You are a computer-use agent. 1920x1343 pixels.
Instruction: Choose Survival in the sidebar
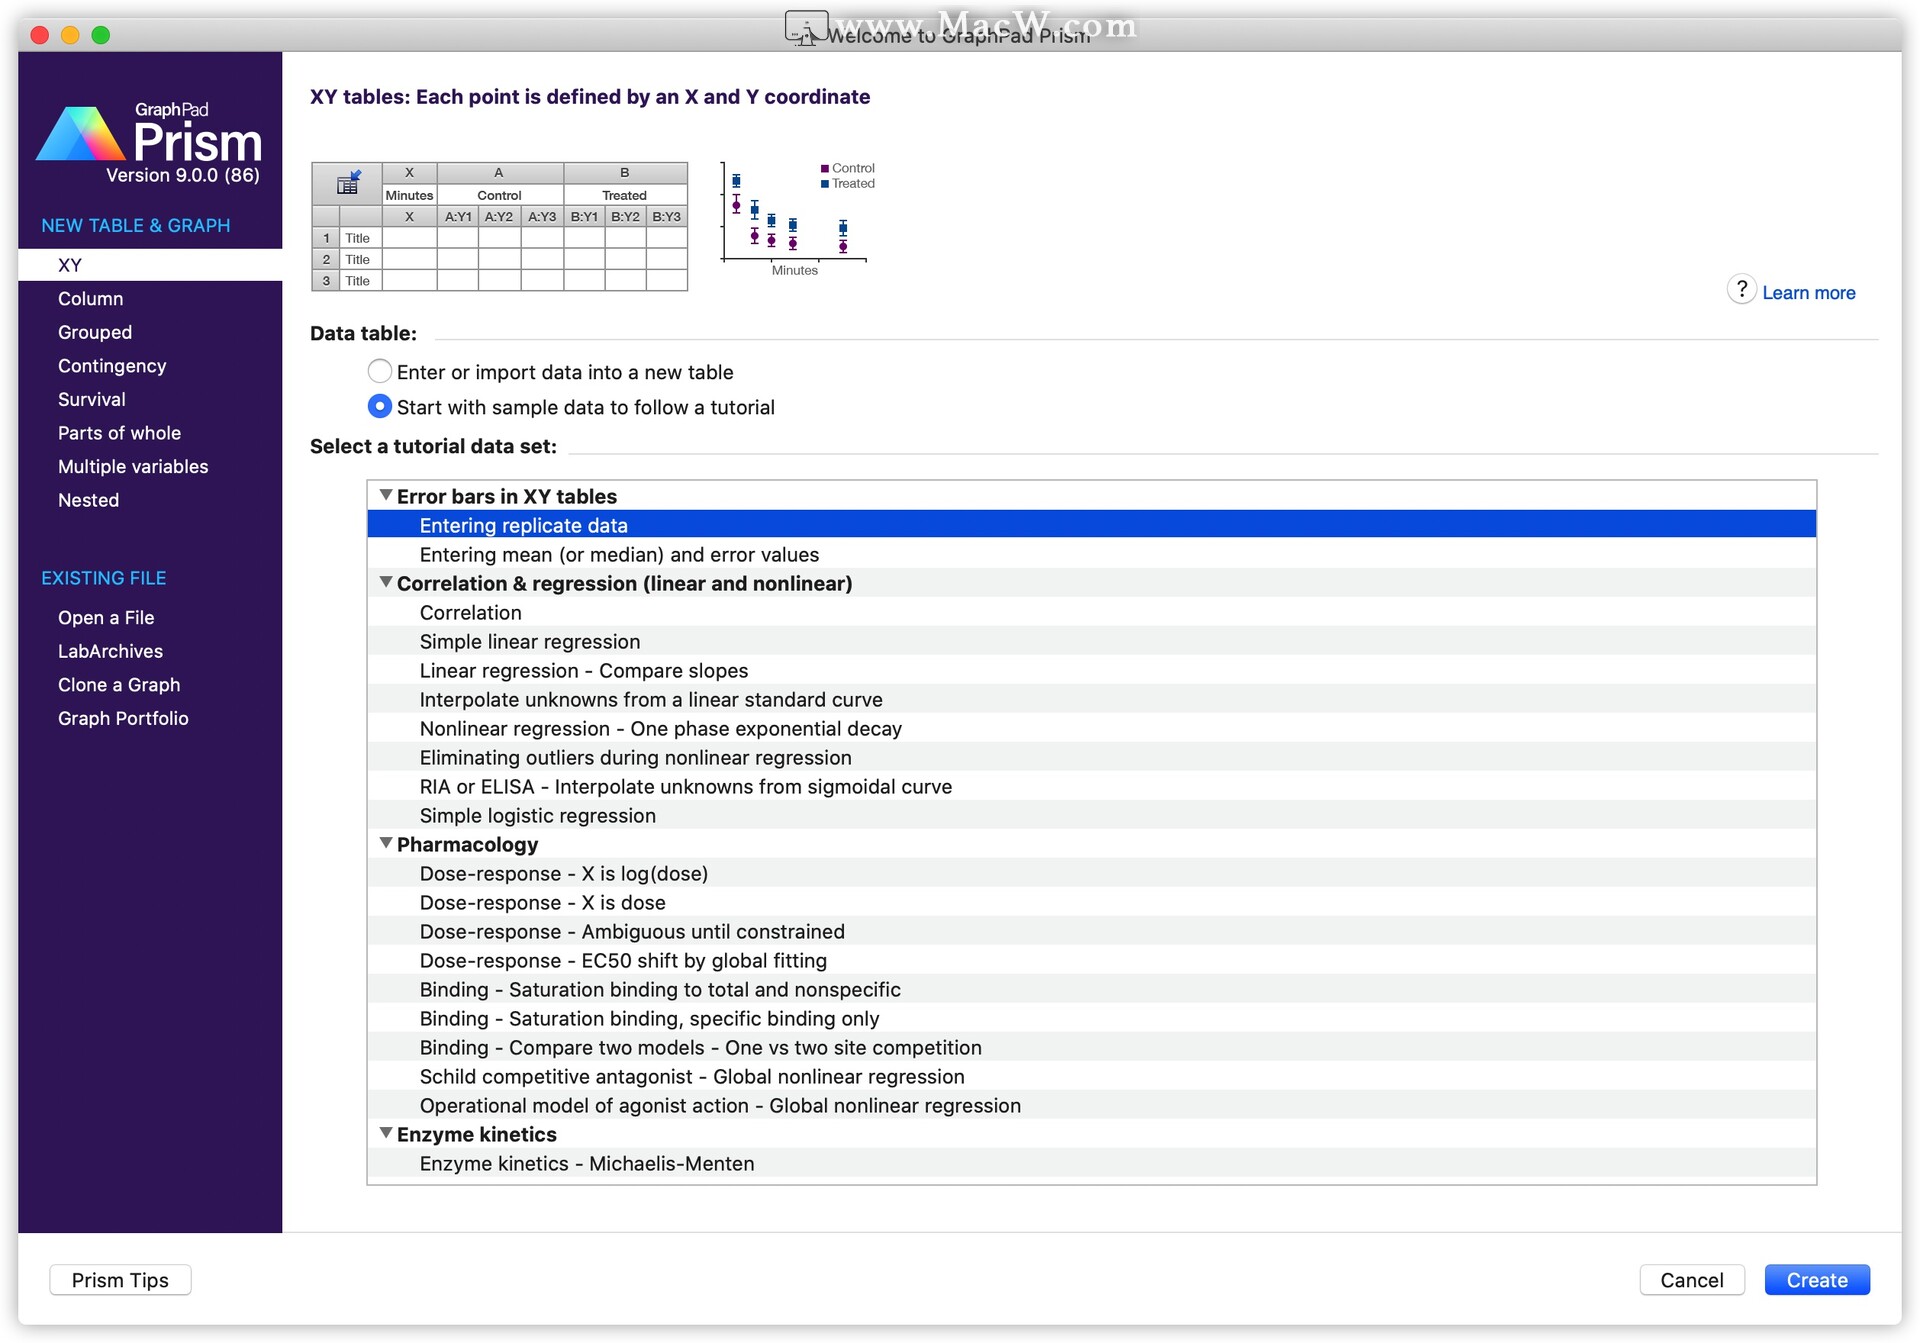(91, 400)
